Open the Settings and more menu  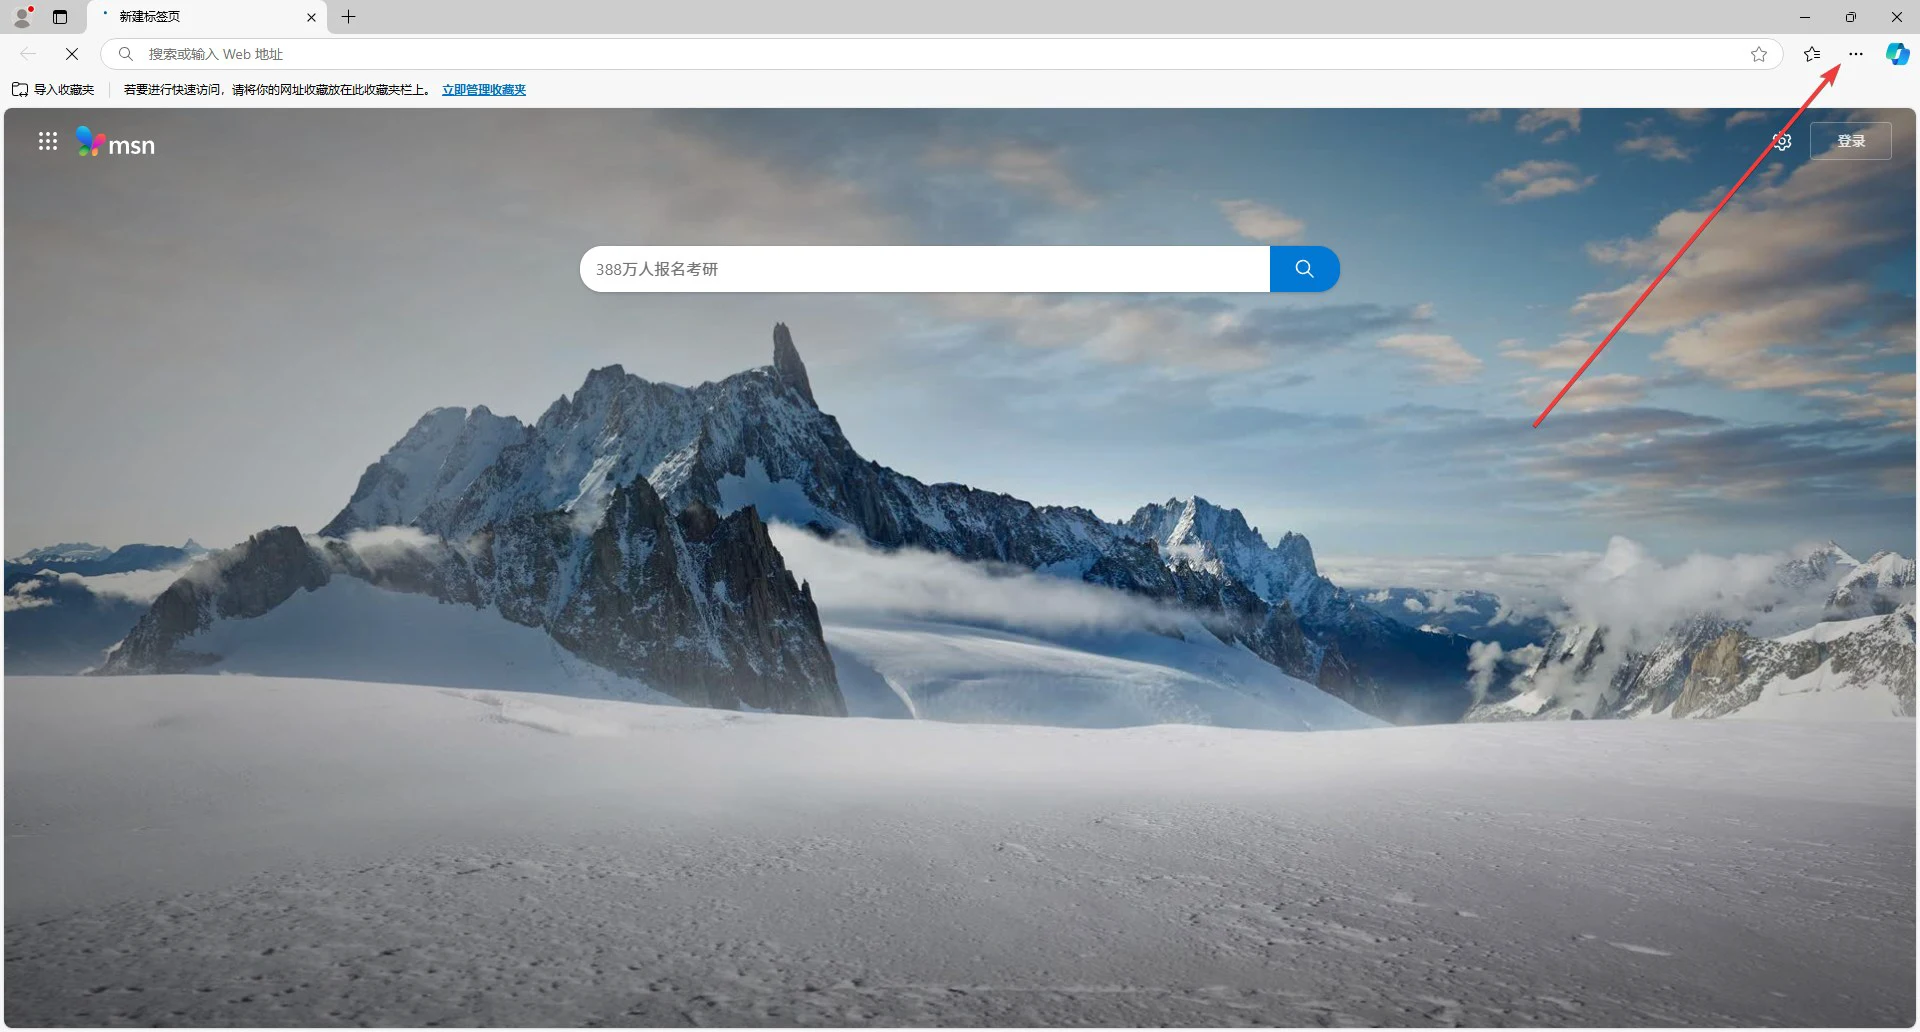1856,54
